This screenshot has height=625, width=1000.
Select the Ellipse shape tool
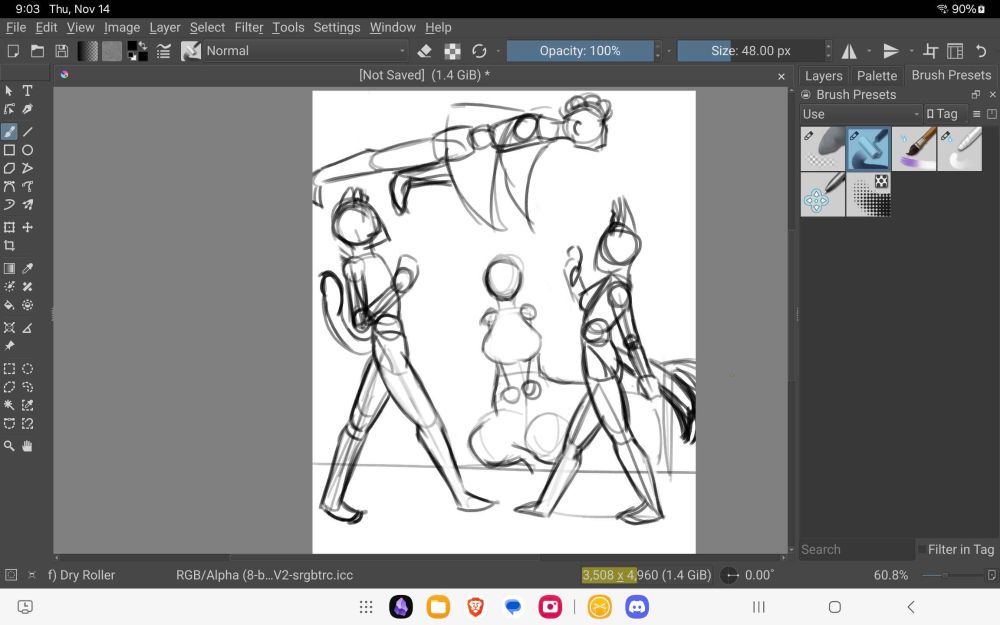point(28,150)
